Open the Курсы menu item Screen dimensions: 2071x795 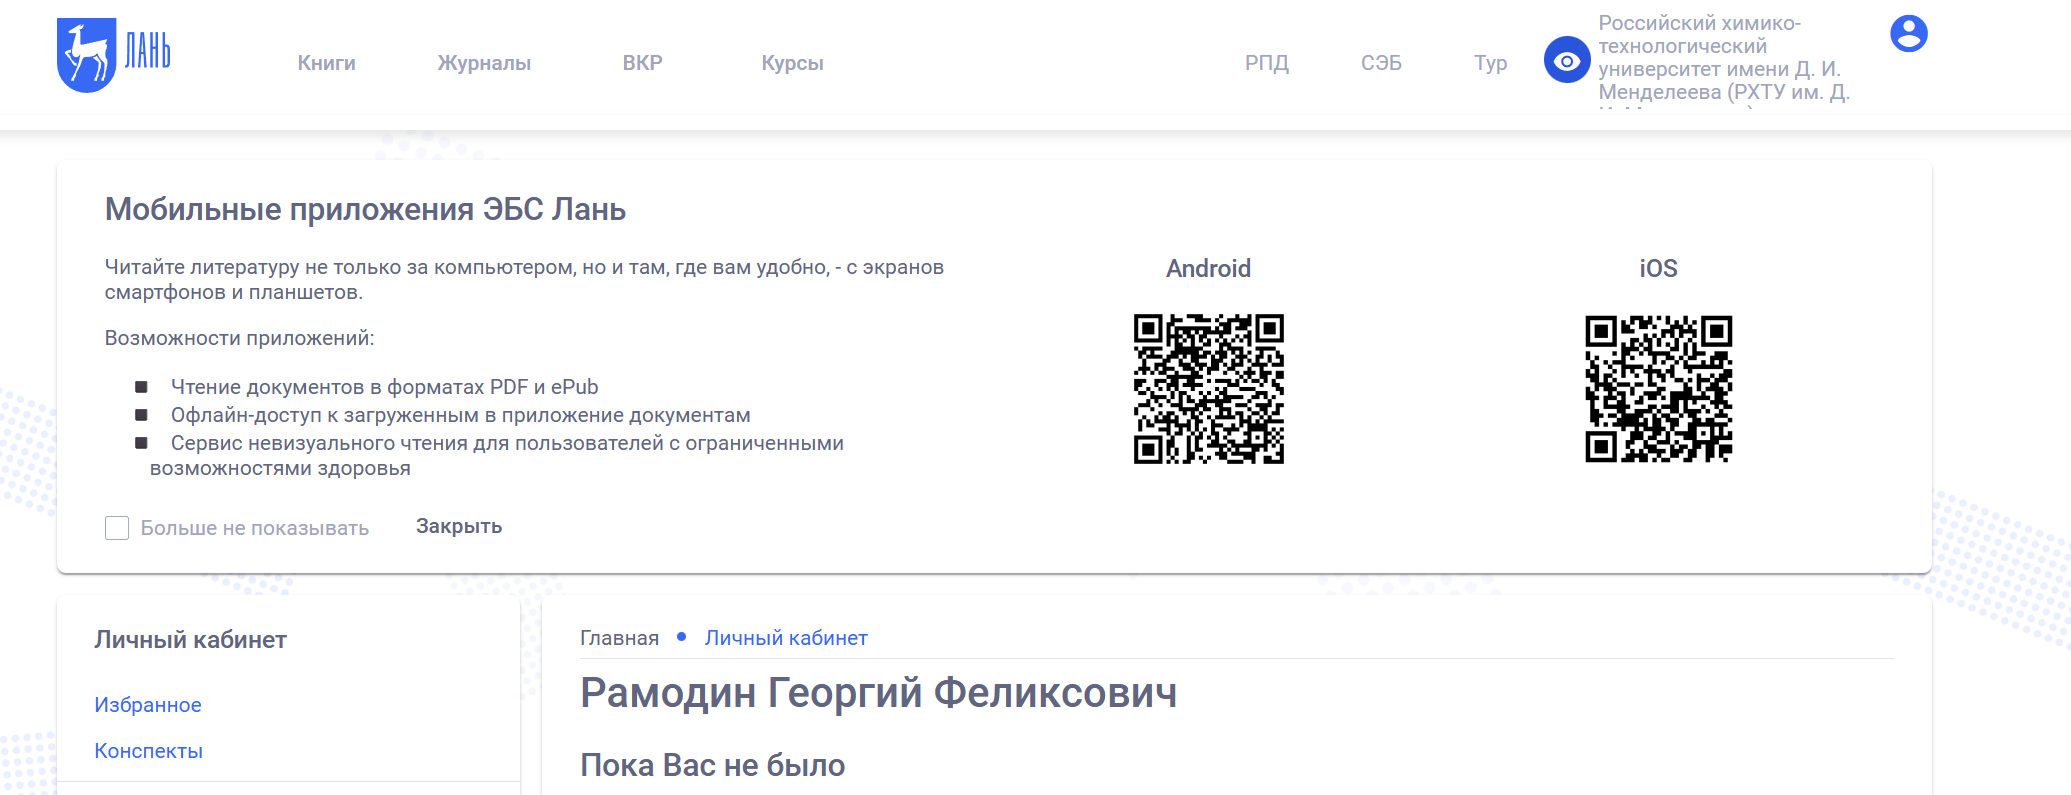pyautogui.click(x=792, y=63)
